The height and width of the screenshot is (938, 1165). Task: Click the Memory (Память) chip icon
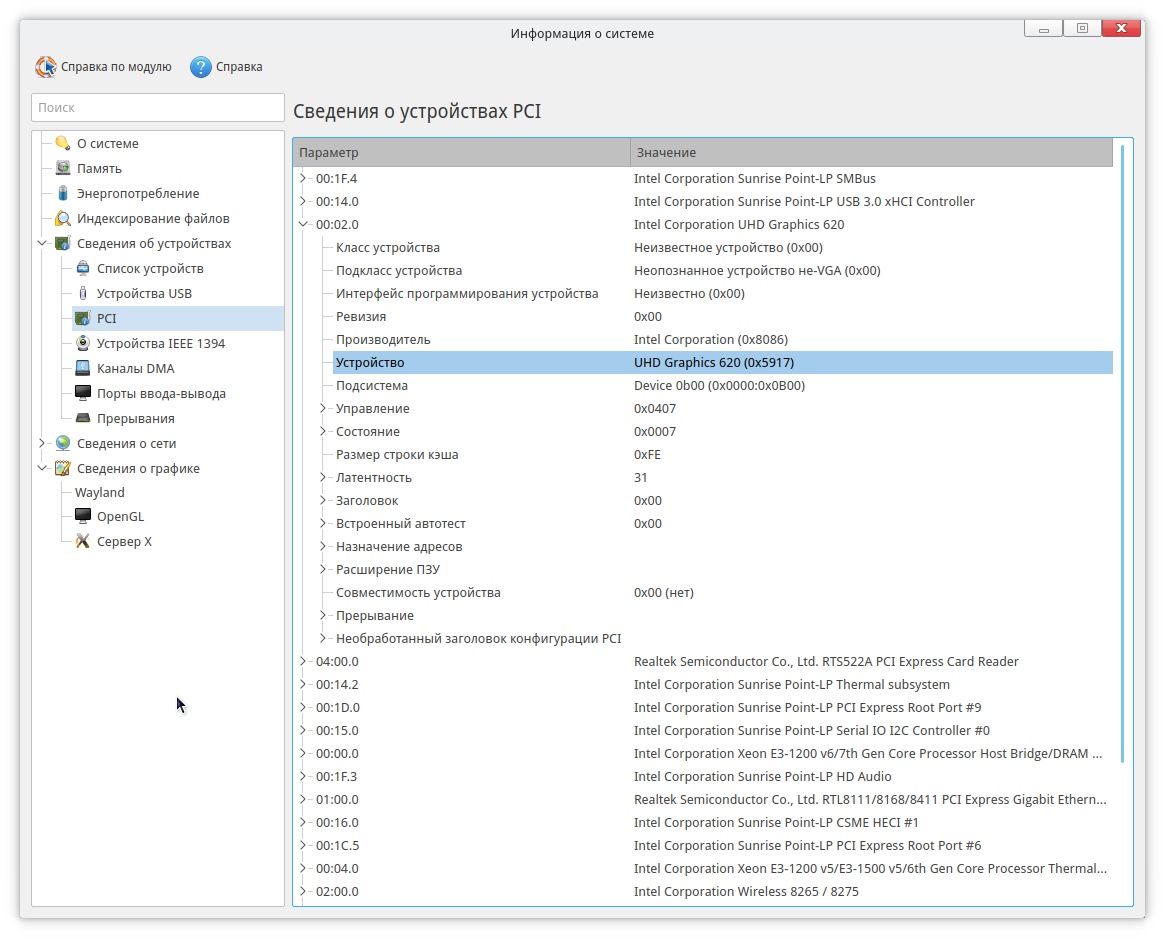point(63,169)
